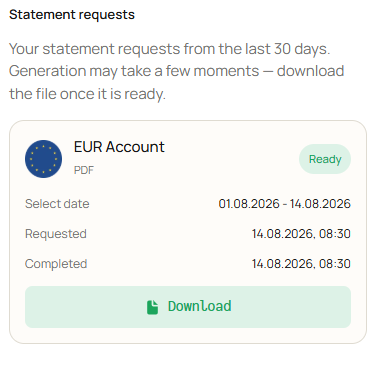Download the EUR Account statement
Screen dimensions: 376x383
pyautogui.click(x=188, y=307)
